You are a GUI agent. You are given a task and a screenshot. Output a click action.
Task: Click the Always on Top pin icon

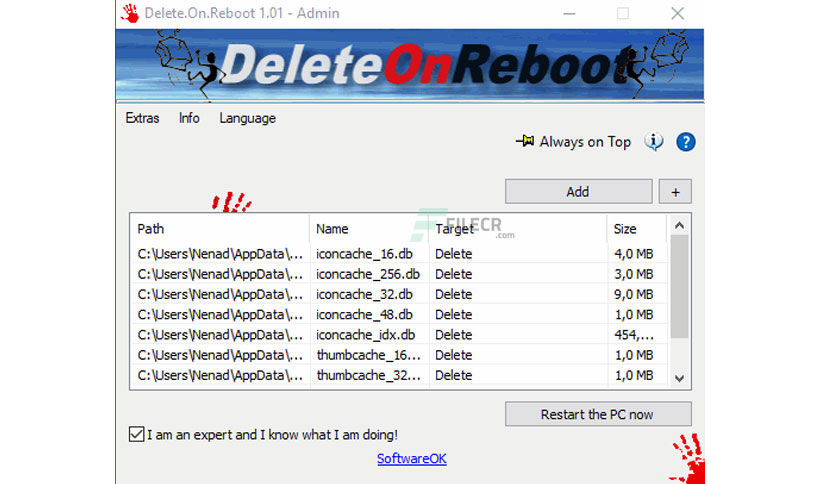pyautogui.click(x=525, y=141)
